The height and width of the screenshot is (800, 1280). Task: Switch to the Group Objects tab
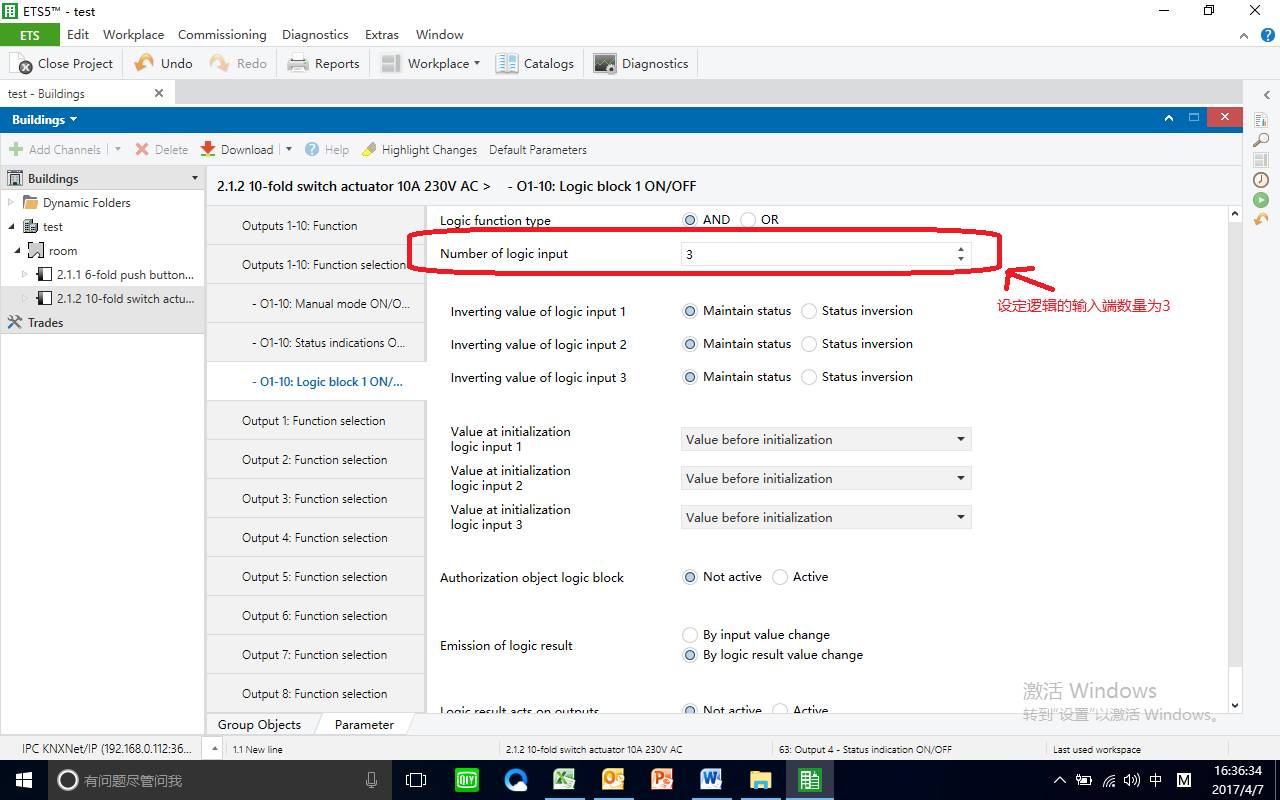click(x=259, y=724)
